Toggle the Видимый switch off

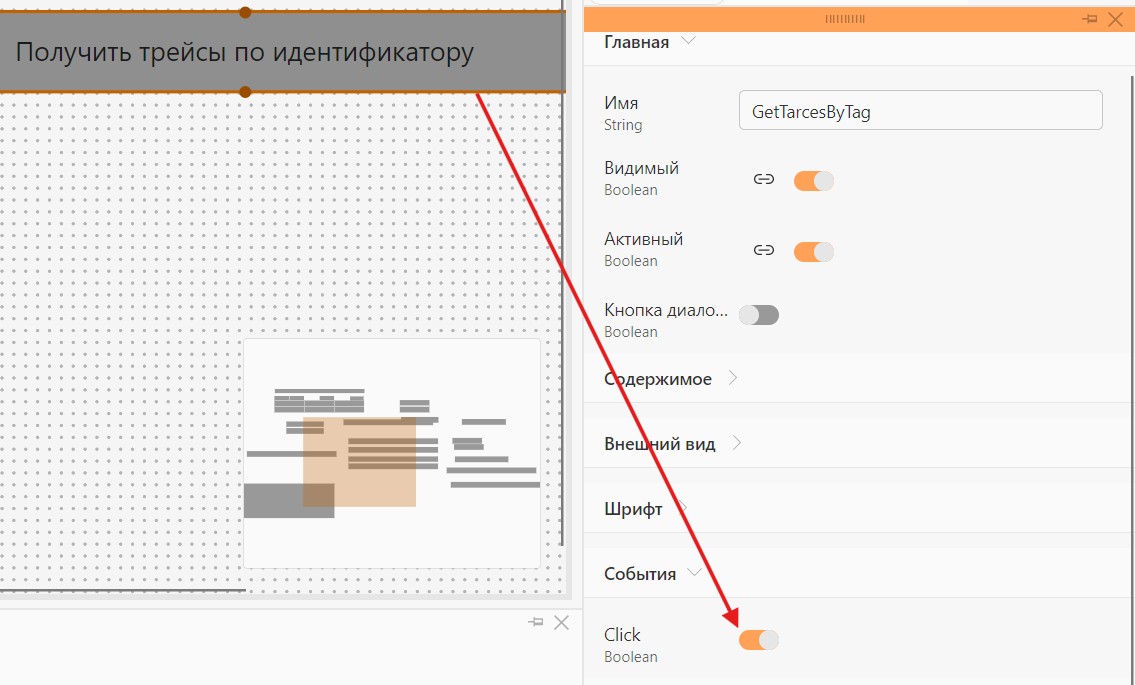(814, 180)
